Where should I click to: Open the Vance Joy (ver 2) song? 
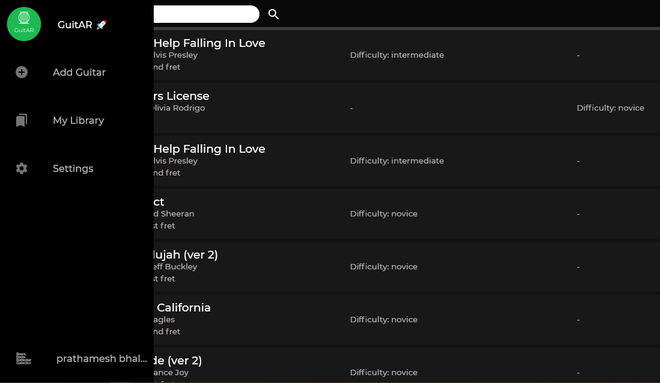pyautogui.click(x=407, y=365)
